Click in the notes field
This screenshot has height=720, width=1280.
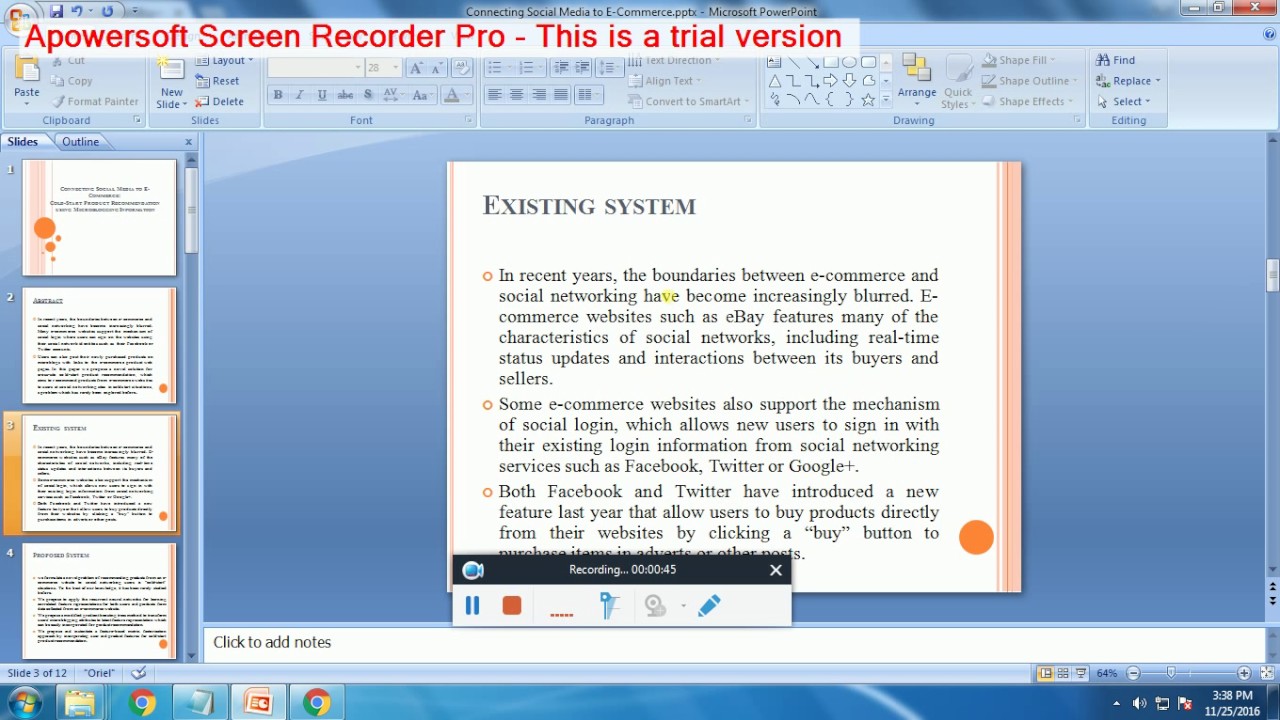tap(736, 642)
